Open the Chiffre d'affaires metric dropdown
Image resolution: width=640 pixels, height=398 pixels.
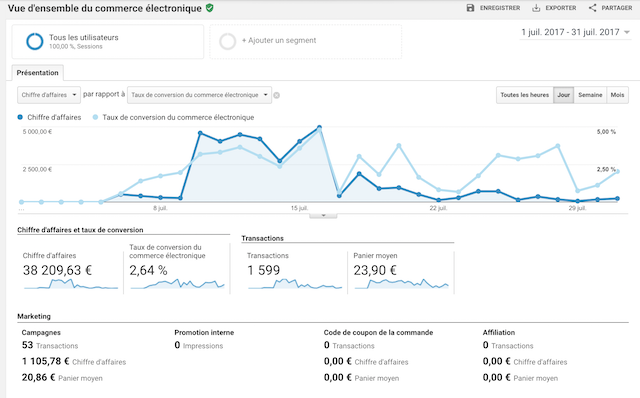[x=49, y=95]
